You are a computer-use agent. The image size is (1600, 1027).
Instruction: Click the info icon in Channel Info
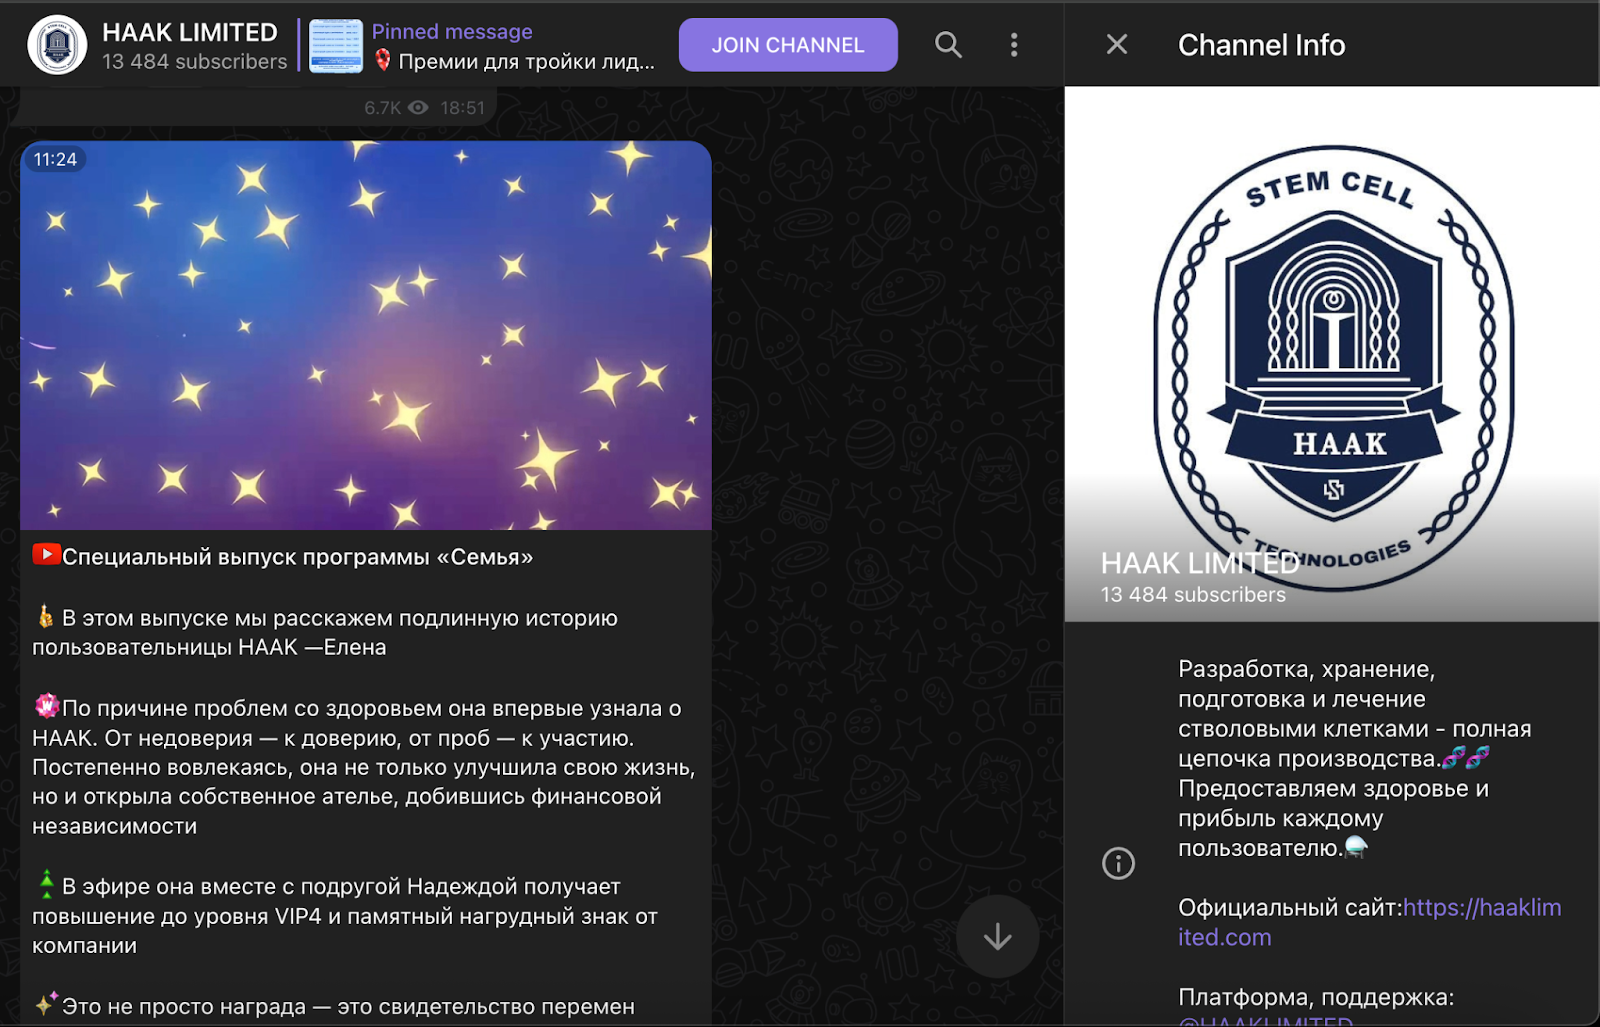click(1118, 863)
